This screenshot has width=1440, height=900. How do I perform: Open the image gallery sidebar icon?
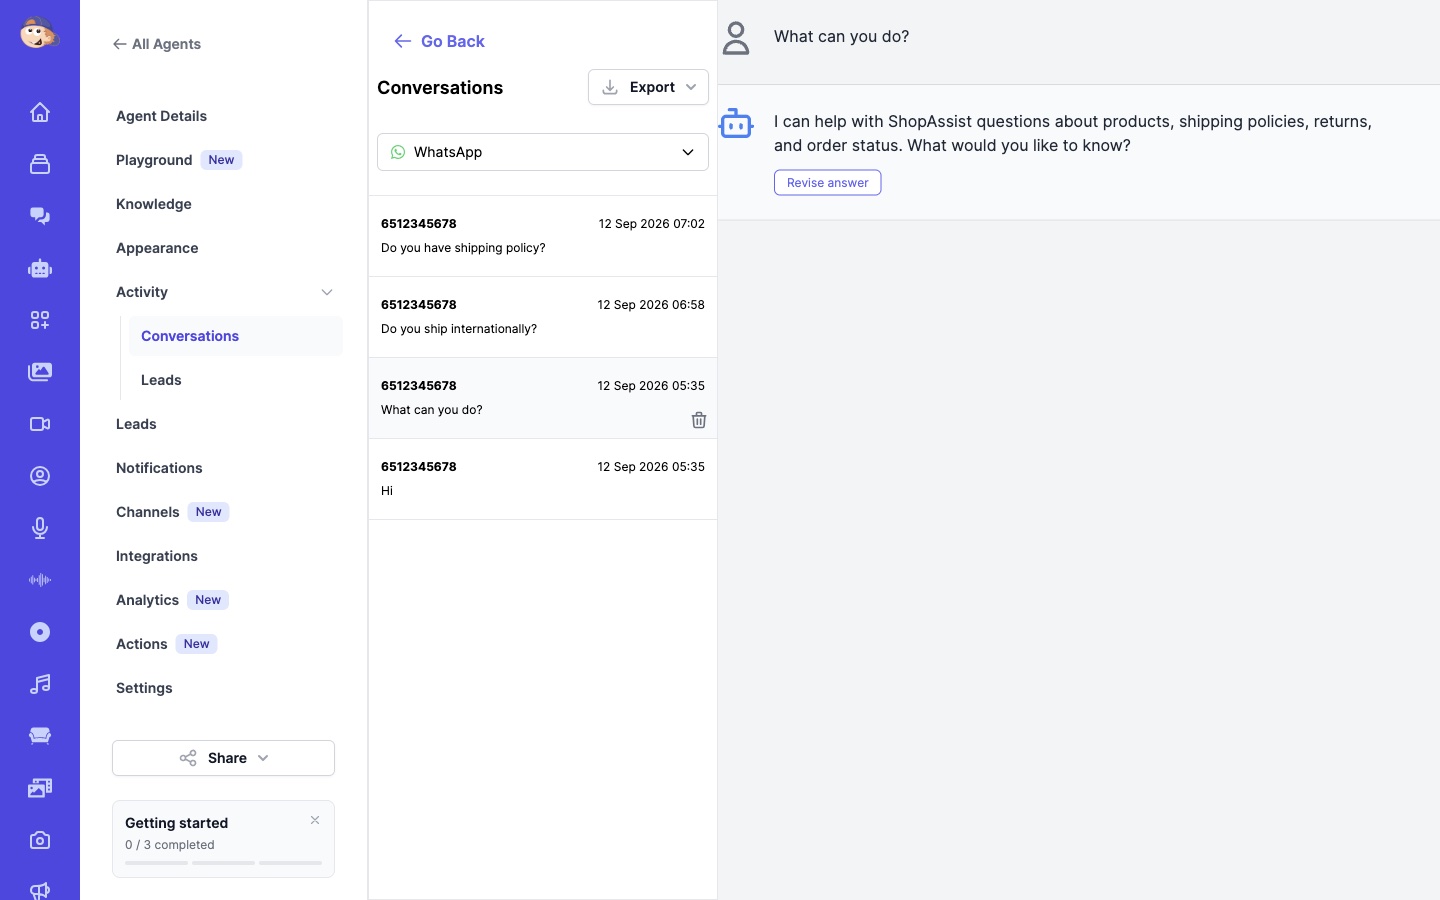coord(40,372)
